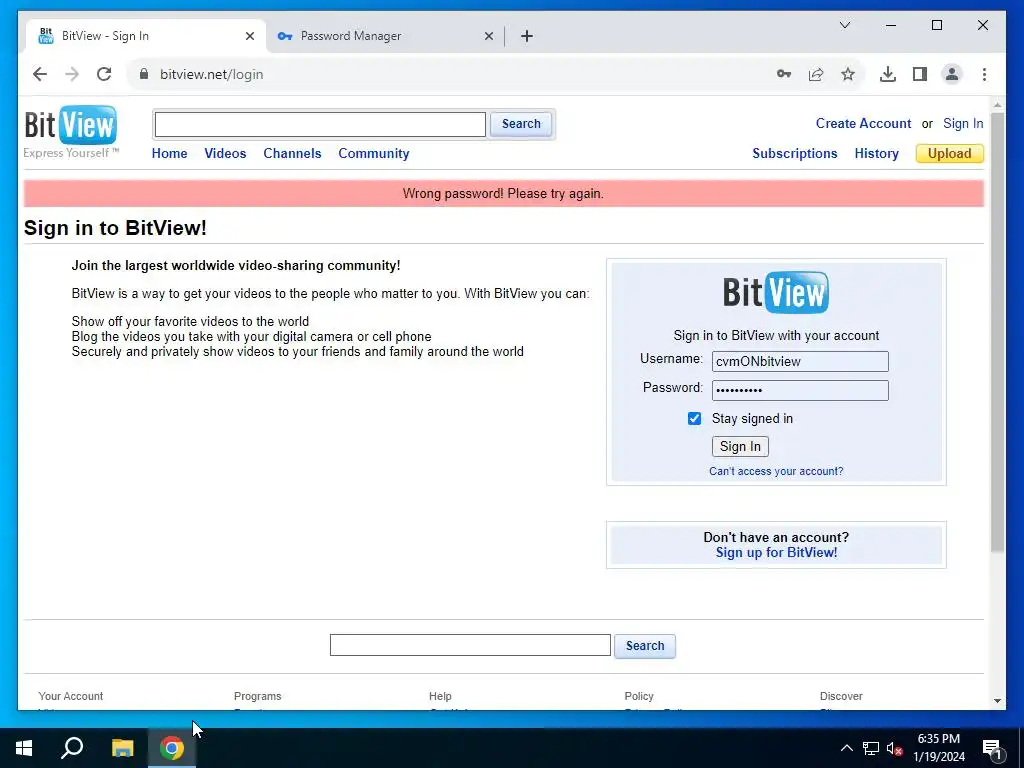Open the Chrome profile avatar
This screenshot has width=1024, height=768.
pos(952,74)
